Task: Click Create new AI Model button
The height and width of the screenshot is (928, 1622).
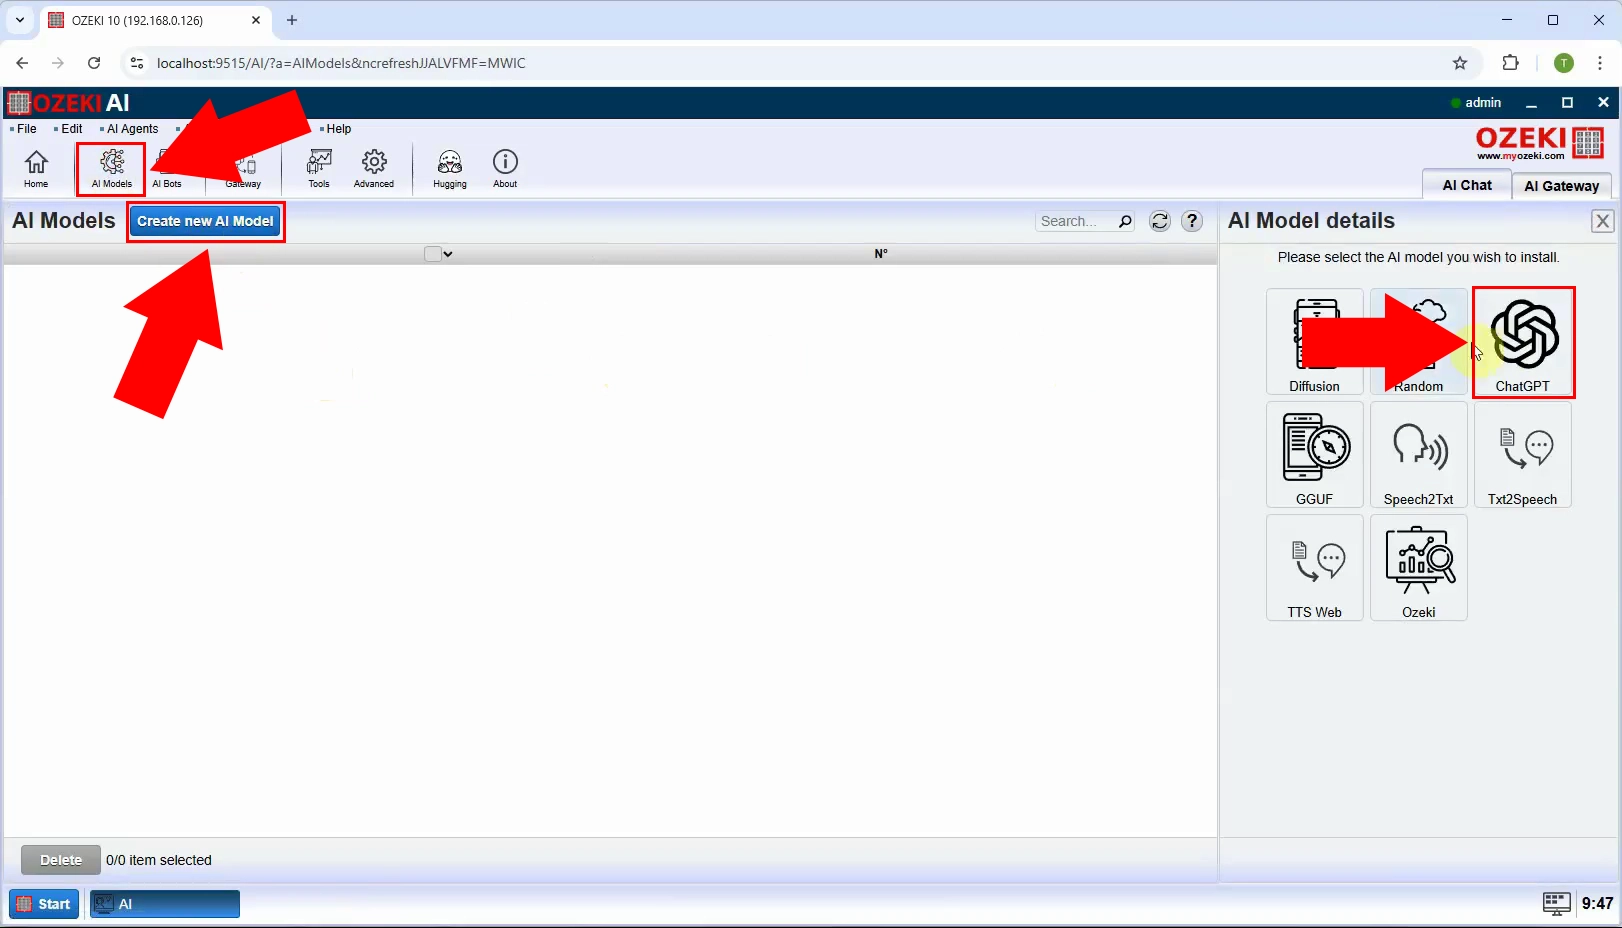Action: click(205, 221)
